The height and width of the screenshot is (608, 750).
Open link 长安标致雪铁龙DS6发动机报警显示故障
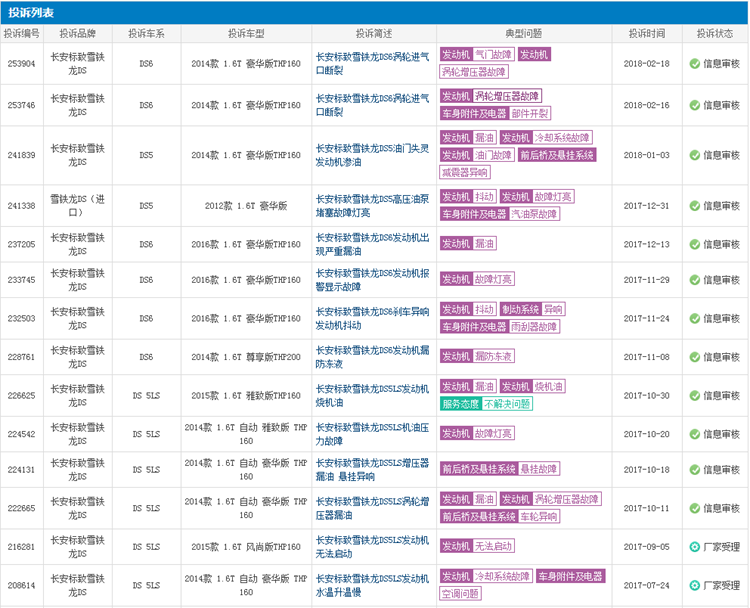372,280
